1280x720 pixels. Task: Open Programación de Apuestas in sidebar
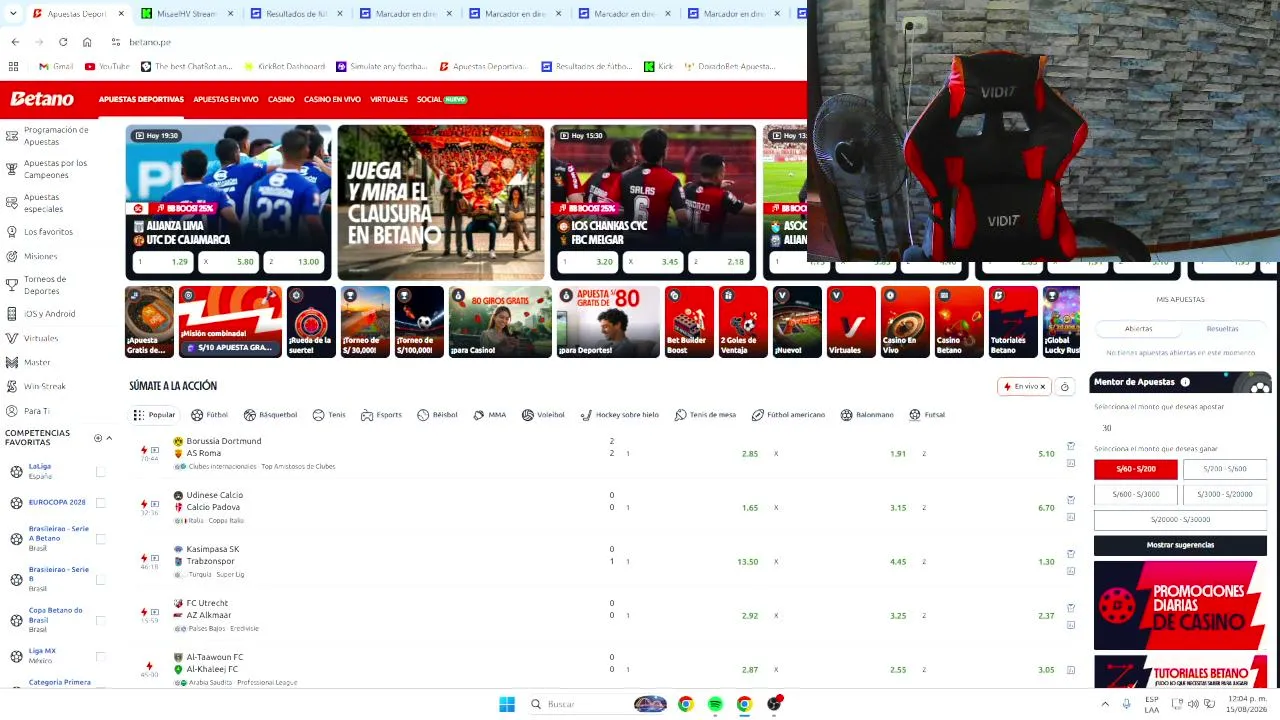tap(56, 135)
